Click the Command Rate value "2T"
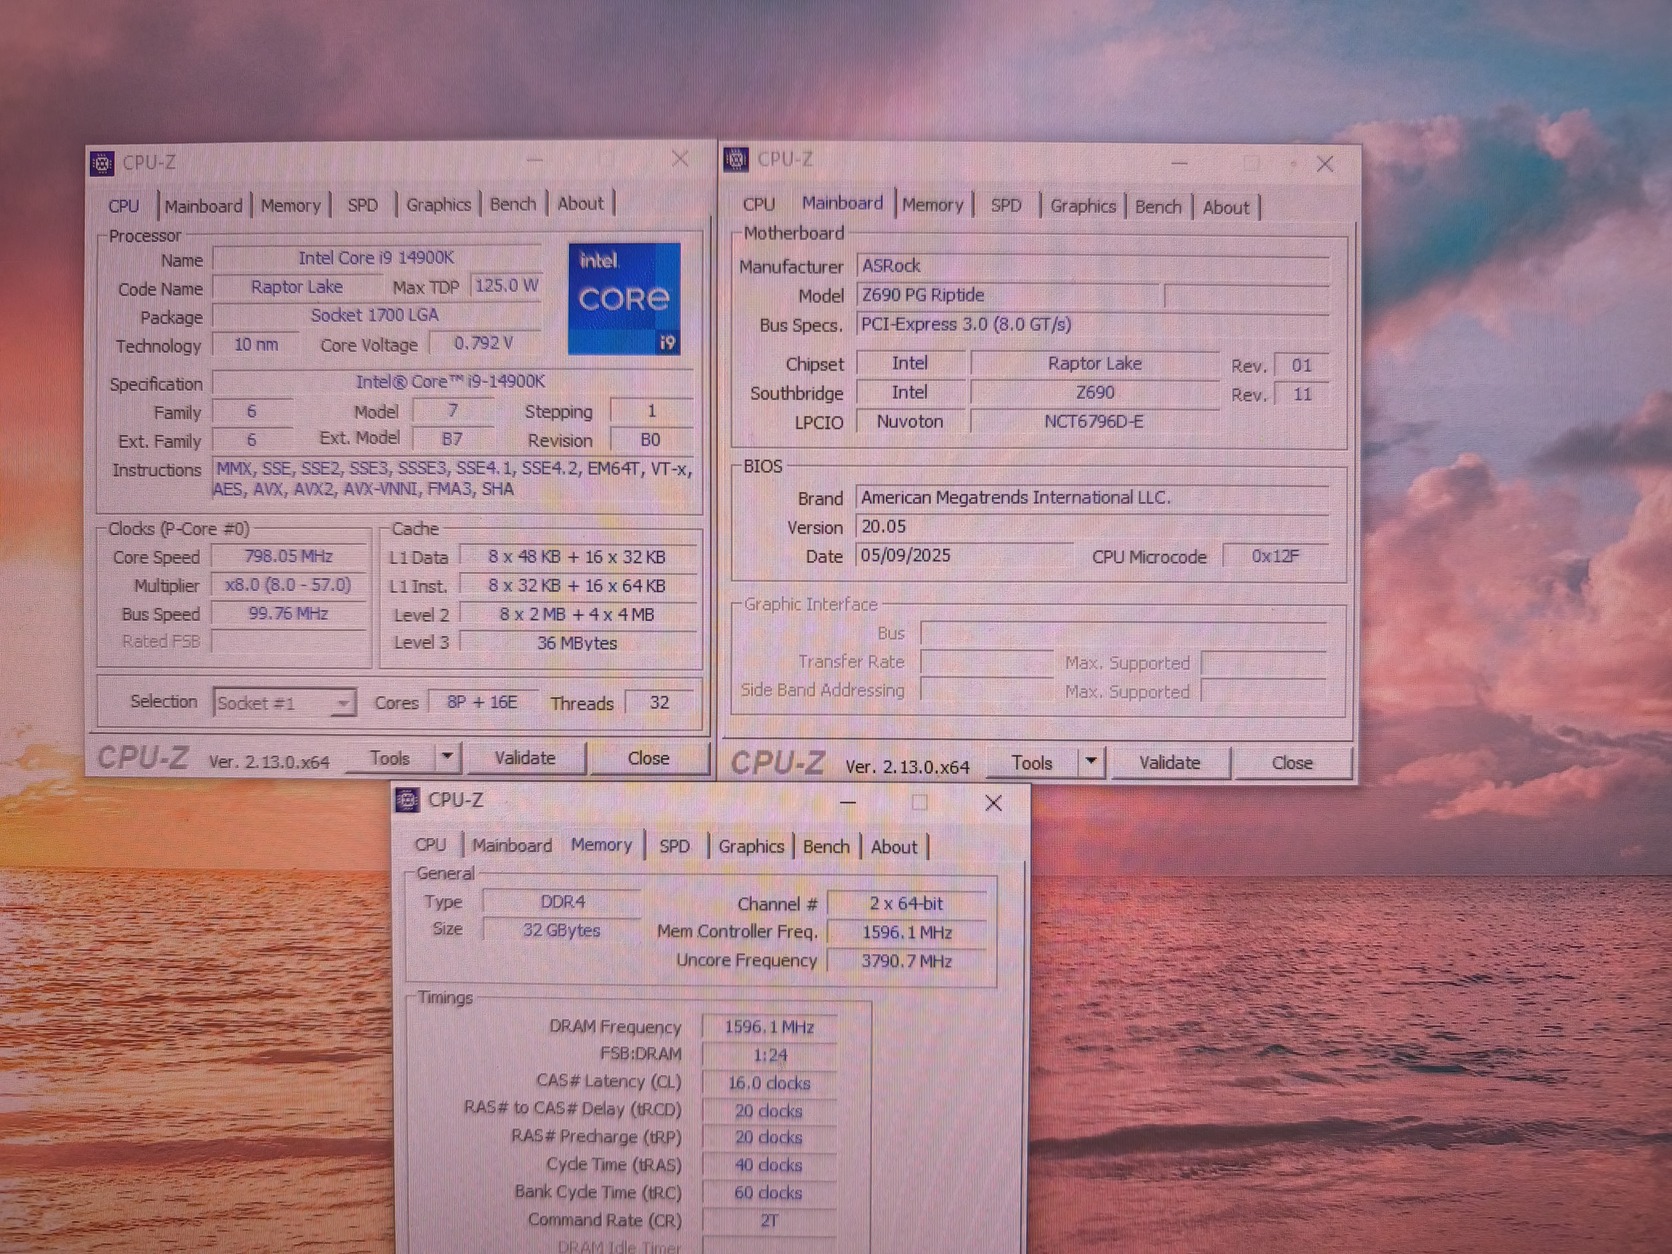1672x1254 pixels. click(770, 1221)
